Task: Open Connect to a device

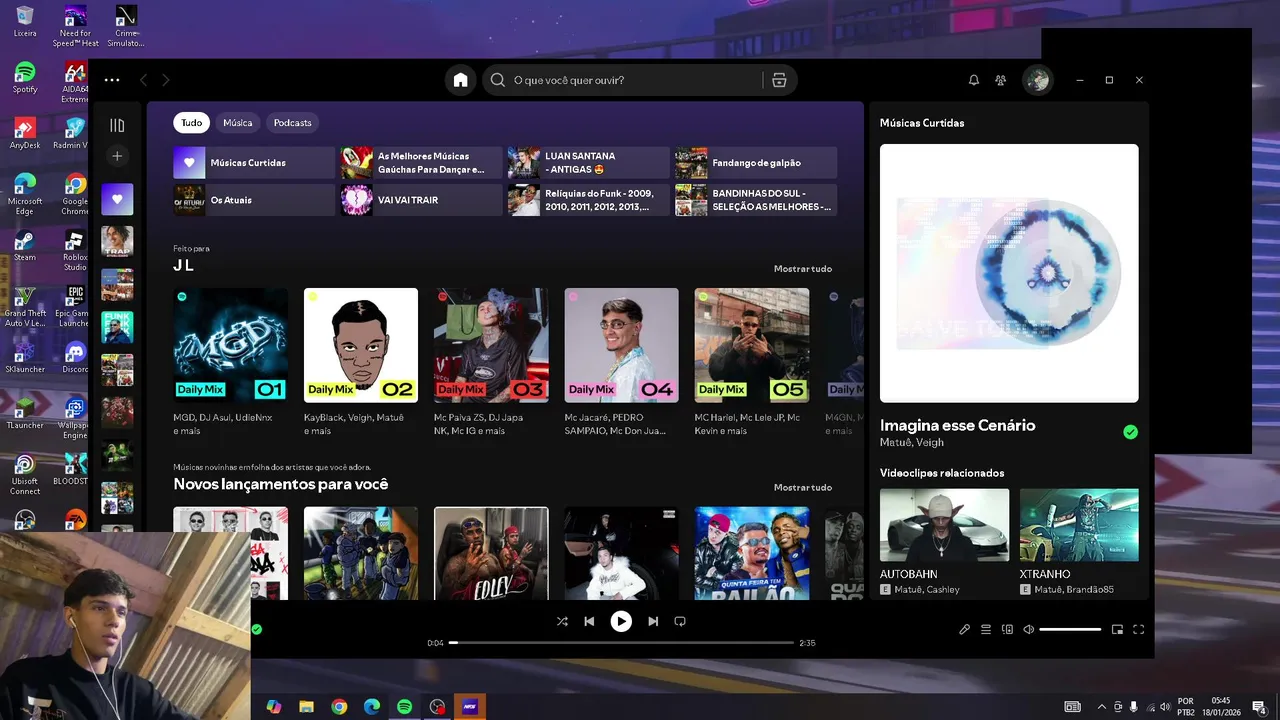Action: tap(1007, 630)
